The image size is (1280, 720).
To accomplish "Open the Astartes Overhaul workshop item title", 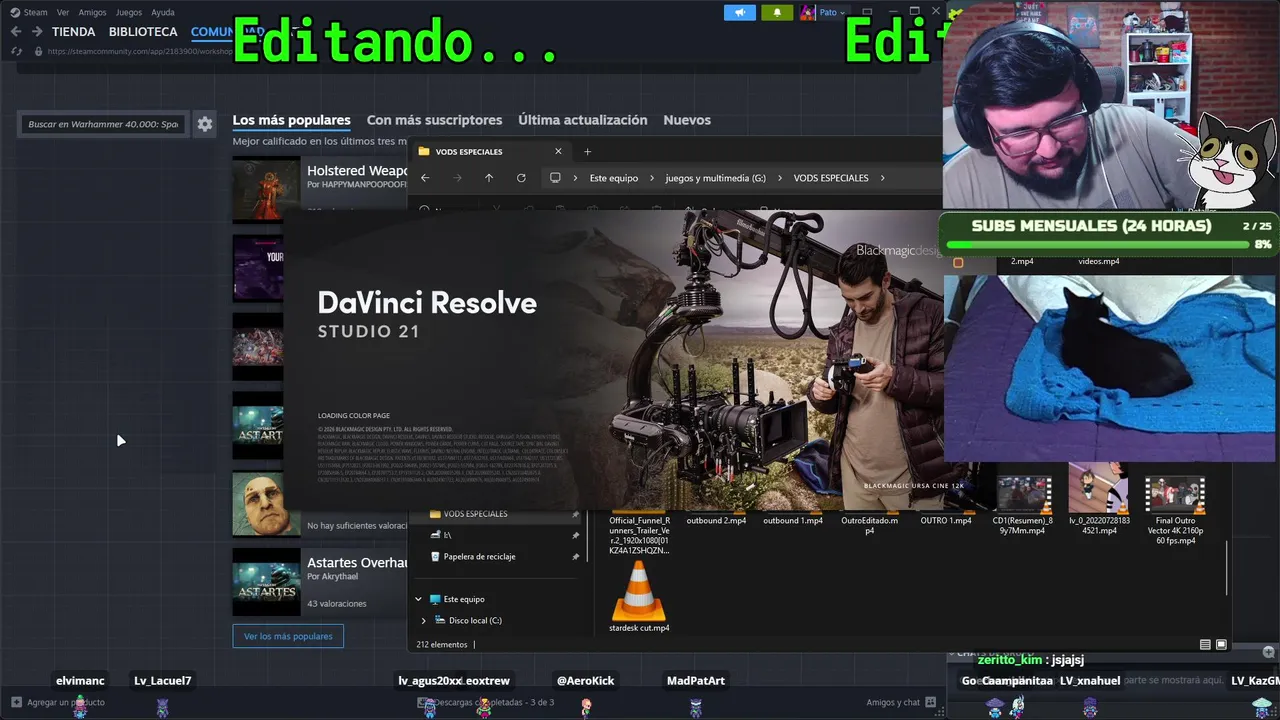I will 357,563.
